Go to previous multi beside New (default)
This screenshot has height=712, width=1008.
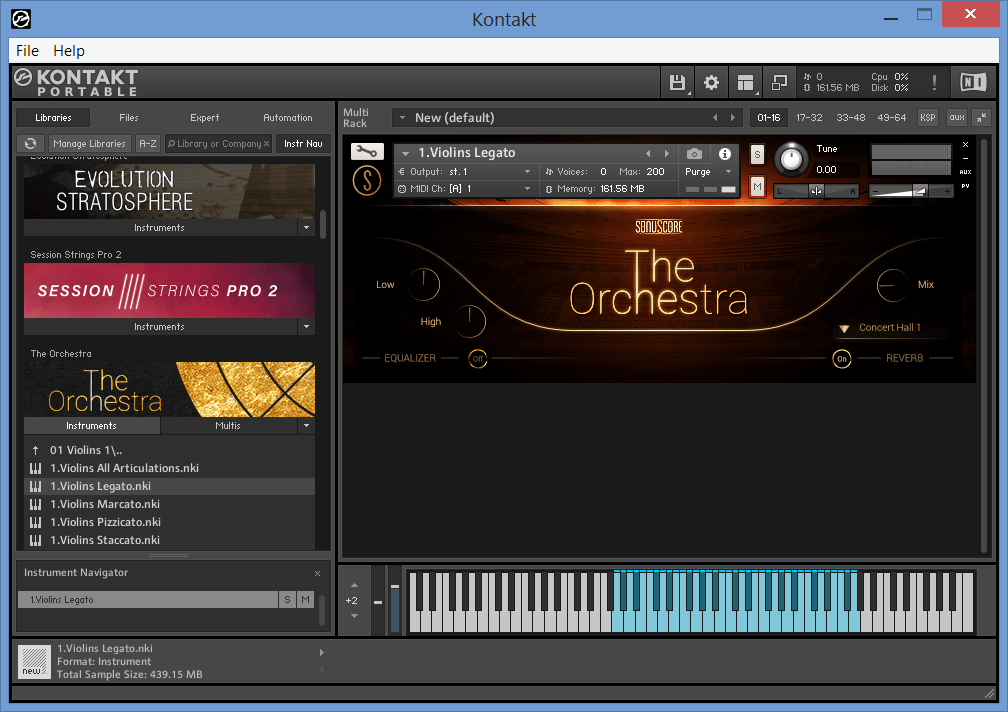(x=715, y=118)
